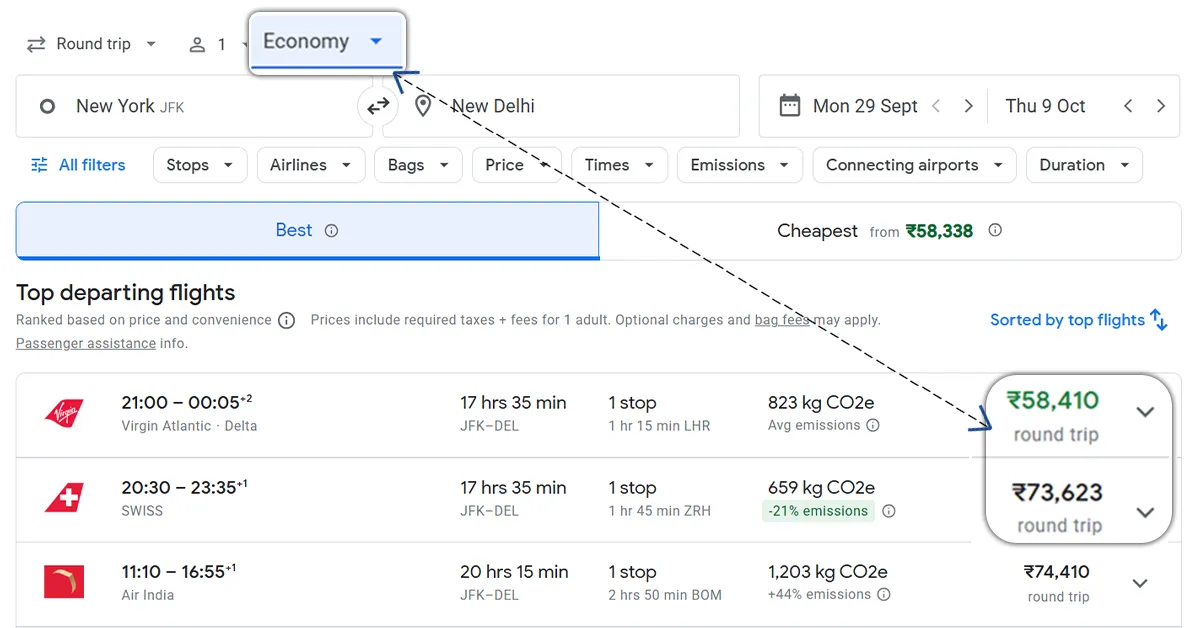Click the info icon next to Cheapest price
This screenshot has width=1200, height=628.
(995, 230)
